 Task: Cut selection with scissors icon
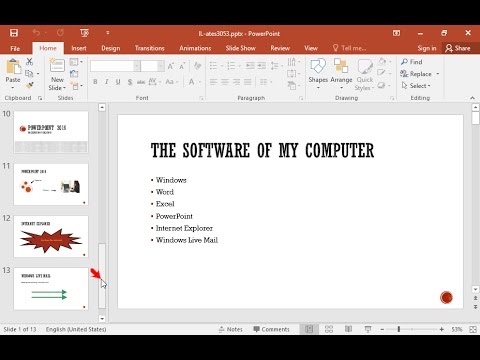coord(29,61)
